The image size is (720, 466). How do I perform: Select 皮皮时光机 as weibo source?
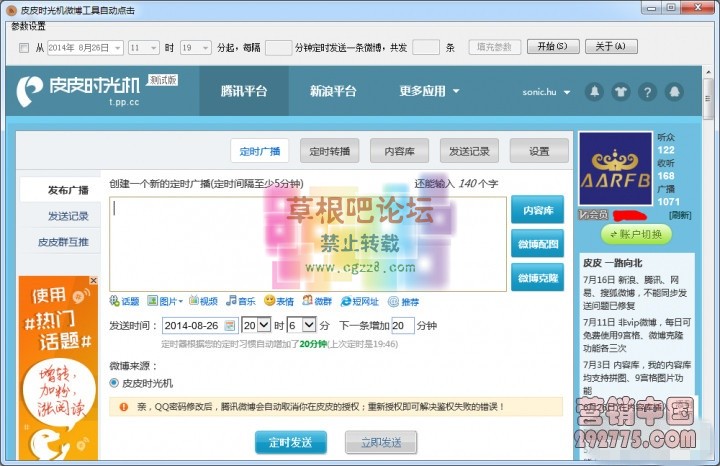[x=114, y=382]
